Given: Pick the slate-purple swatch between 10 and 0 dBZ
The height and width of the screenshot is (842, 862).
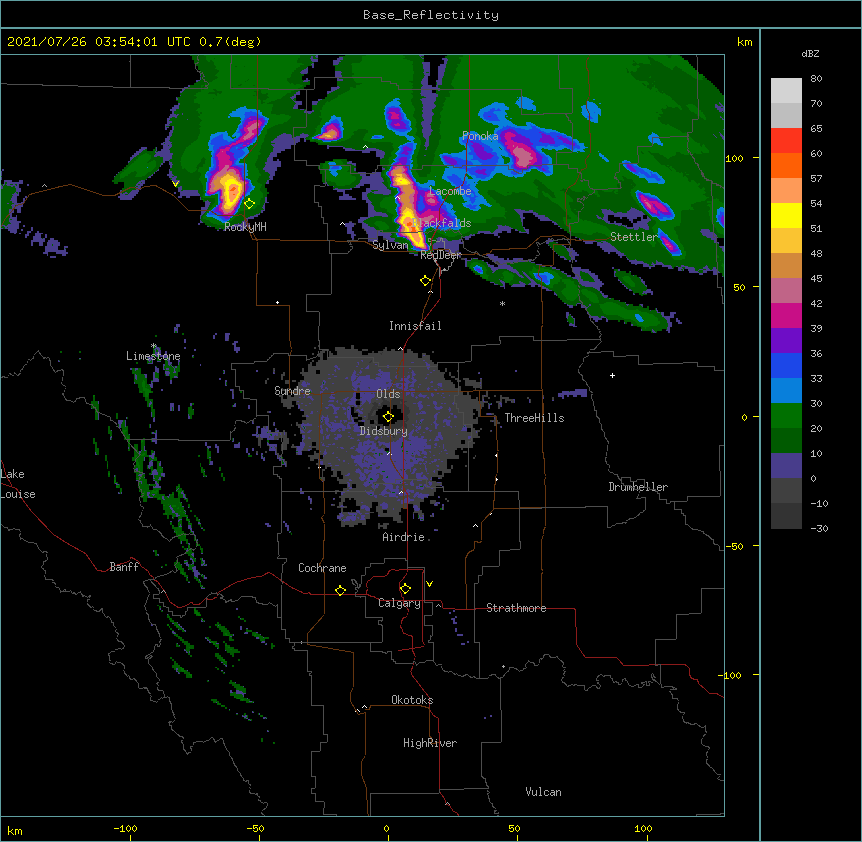Looking at the screenshot, I should pyautogui.click(x=786, y=466).
